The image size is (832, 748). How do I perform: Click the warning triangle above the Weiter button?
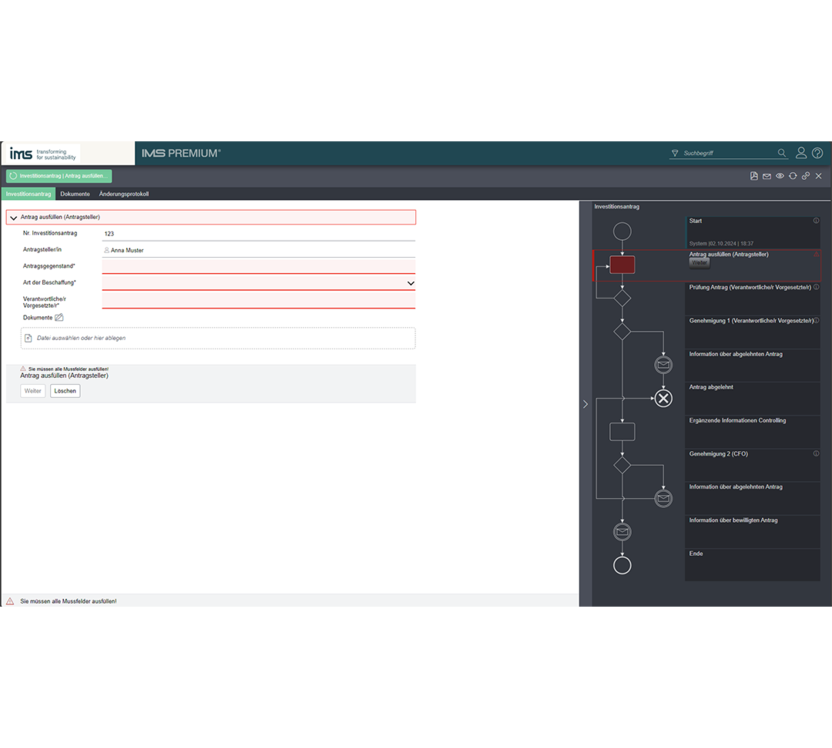pyautogui.click(x=23, y=368)
